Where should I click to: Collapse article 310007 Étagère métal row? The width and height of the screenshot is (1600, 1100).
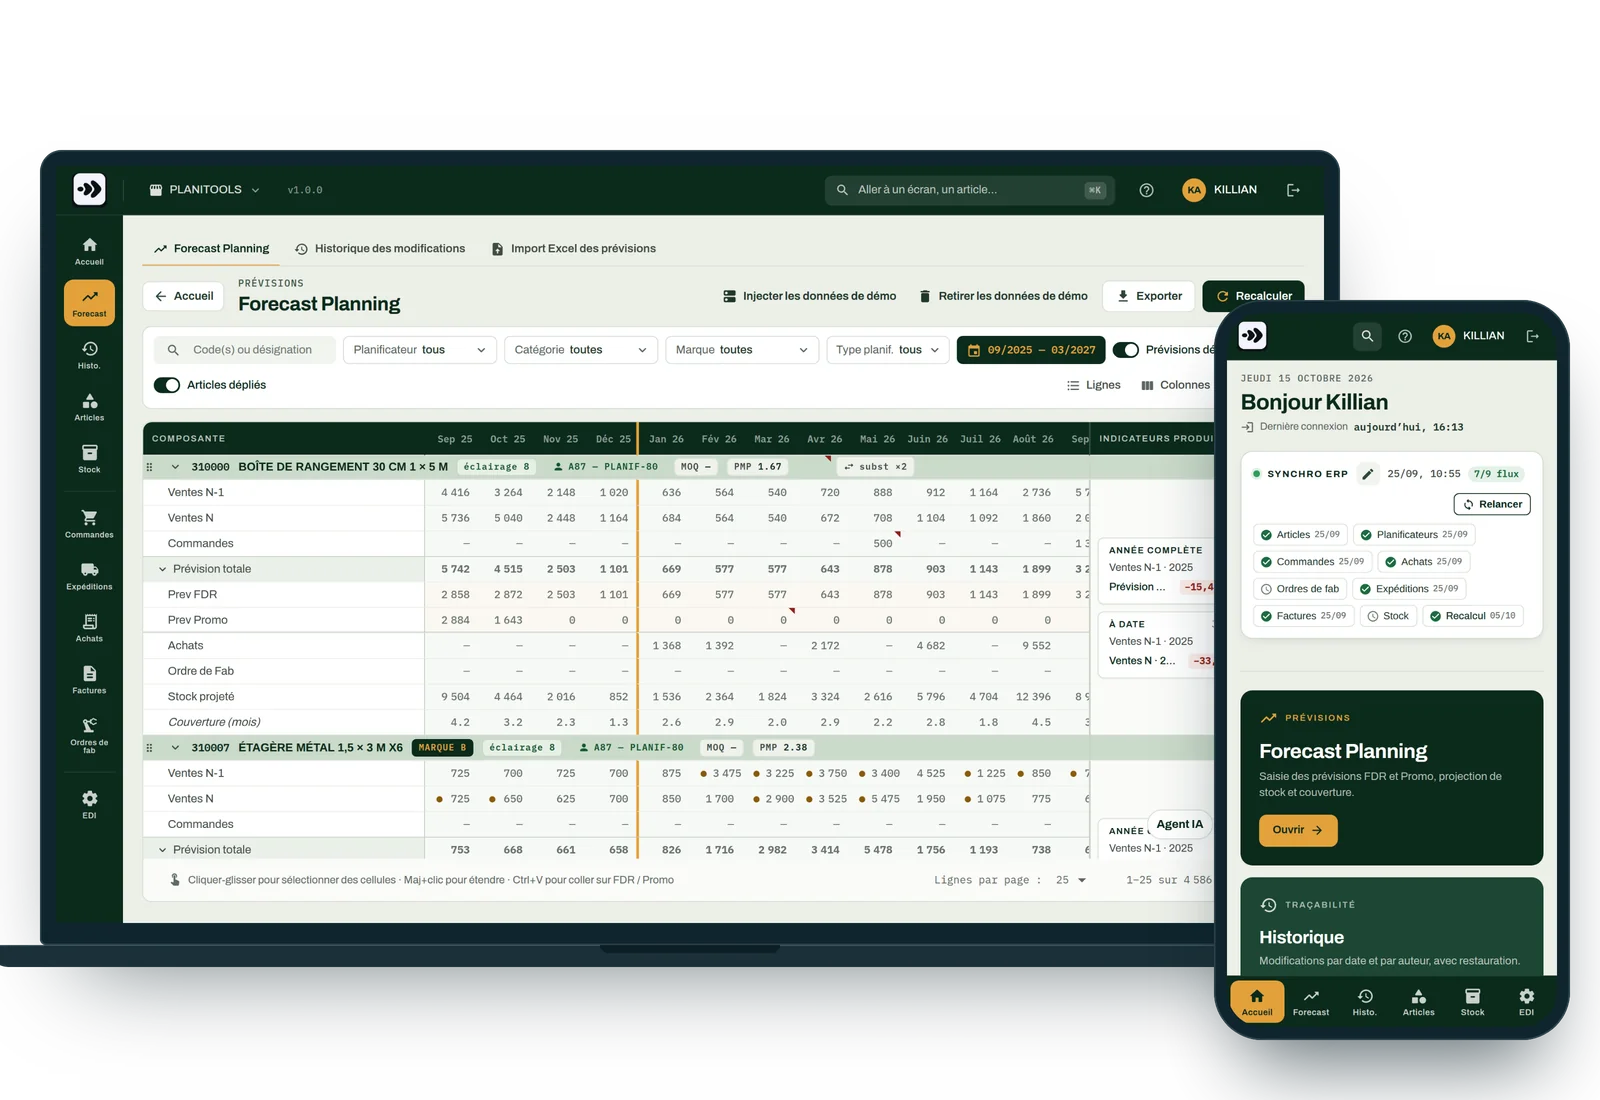tap(175, 748)
